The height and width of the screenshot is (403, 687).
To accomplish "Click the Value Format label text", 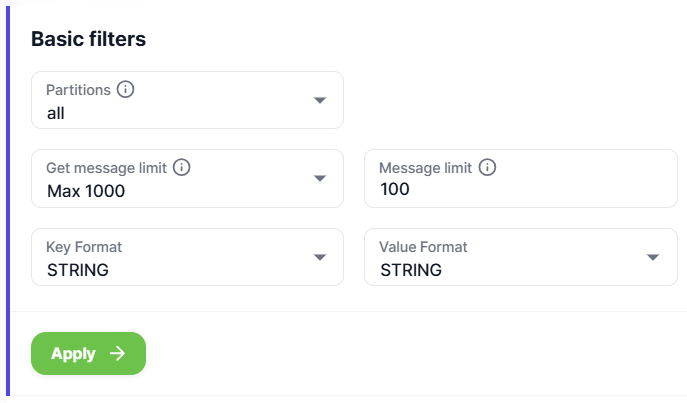I will (423, 247).
